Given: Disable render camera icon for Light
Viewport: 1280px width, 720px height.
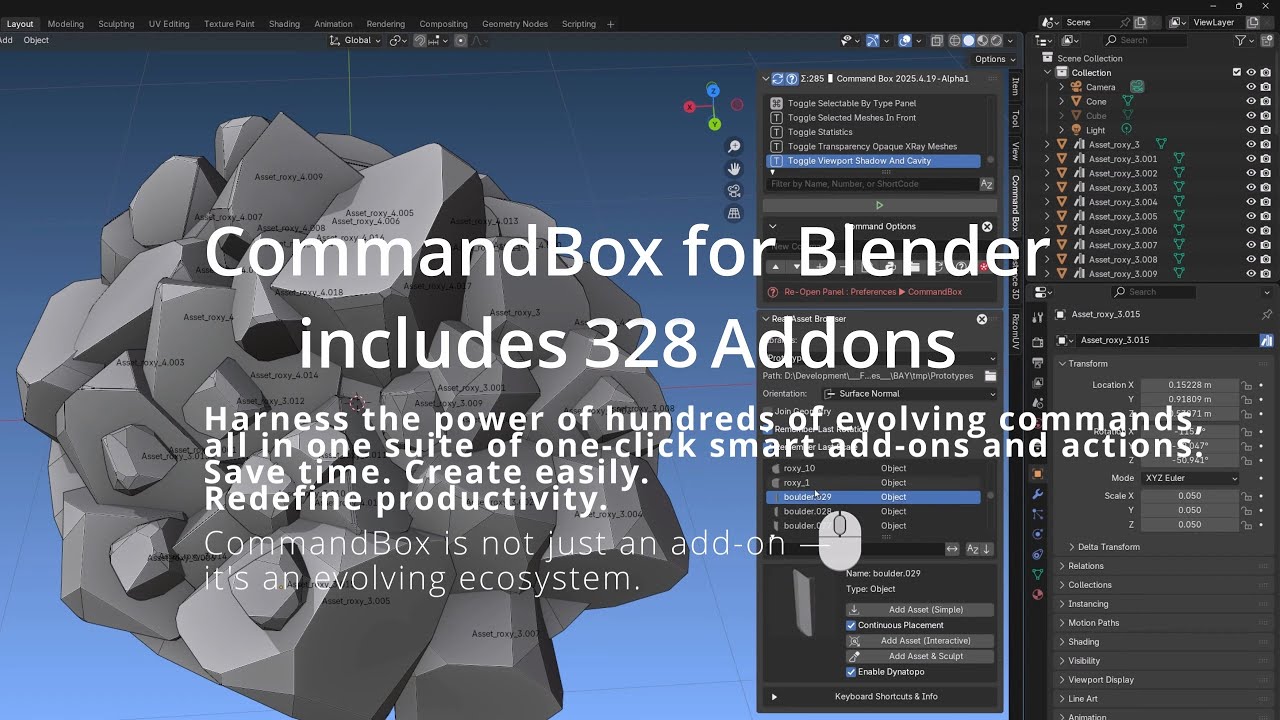Looking at the screenshot, I should pos(1266,130).
